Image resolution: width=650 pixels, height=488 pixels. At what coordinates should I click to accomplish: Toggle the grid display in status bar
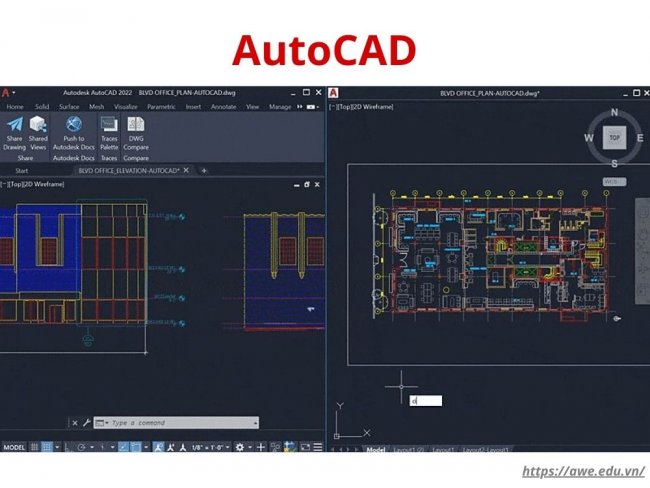click(x=34, y=447)
